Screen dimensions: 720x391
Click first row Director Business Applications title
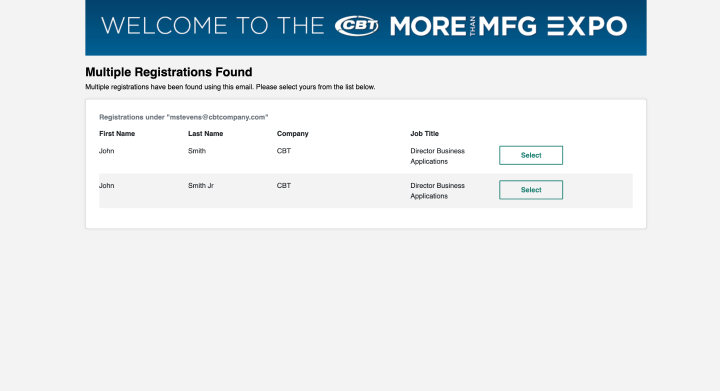click(x=437, y=156)
